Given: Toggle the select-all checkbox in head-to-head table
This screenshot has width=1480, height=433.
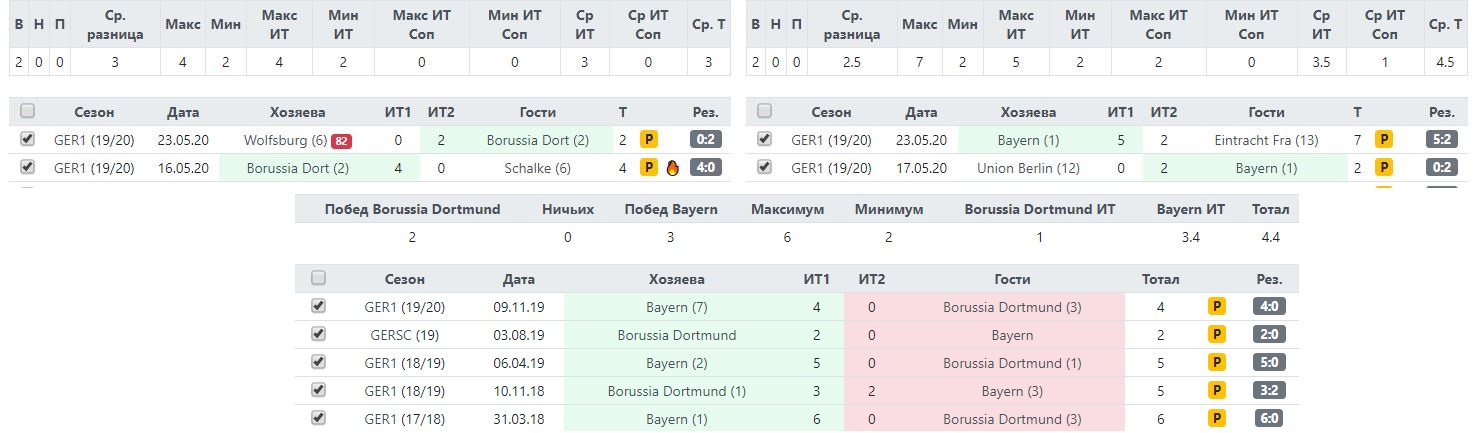Looking at the screenshot, I should 318,278.
